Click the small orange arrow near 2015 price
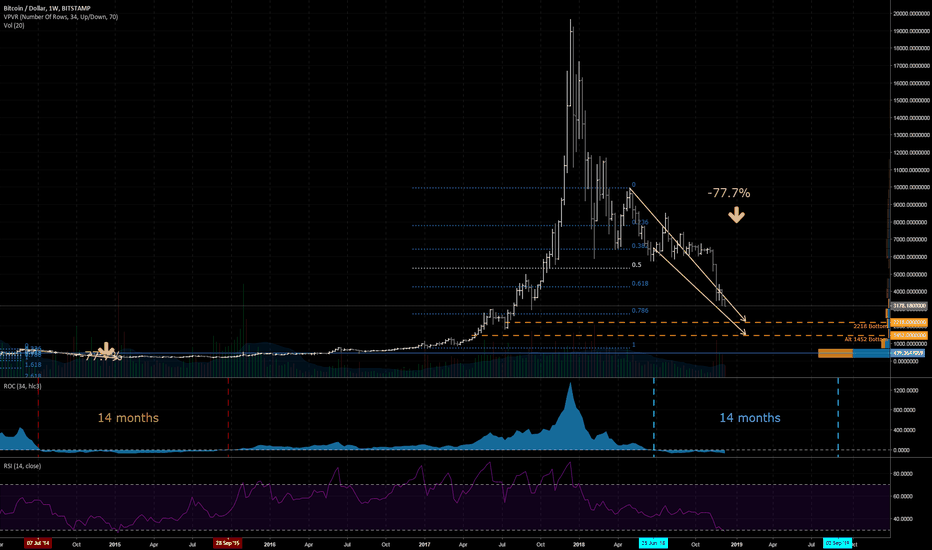 (106, 350)
